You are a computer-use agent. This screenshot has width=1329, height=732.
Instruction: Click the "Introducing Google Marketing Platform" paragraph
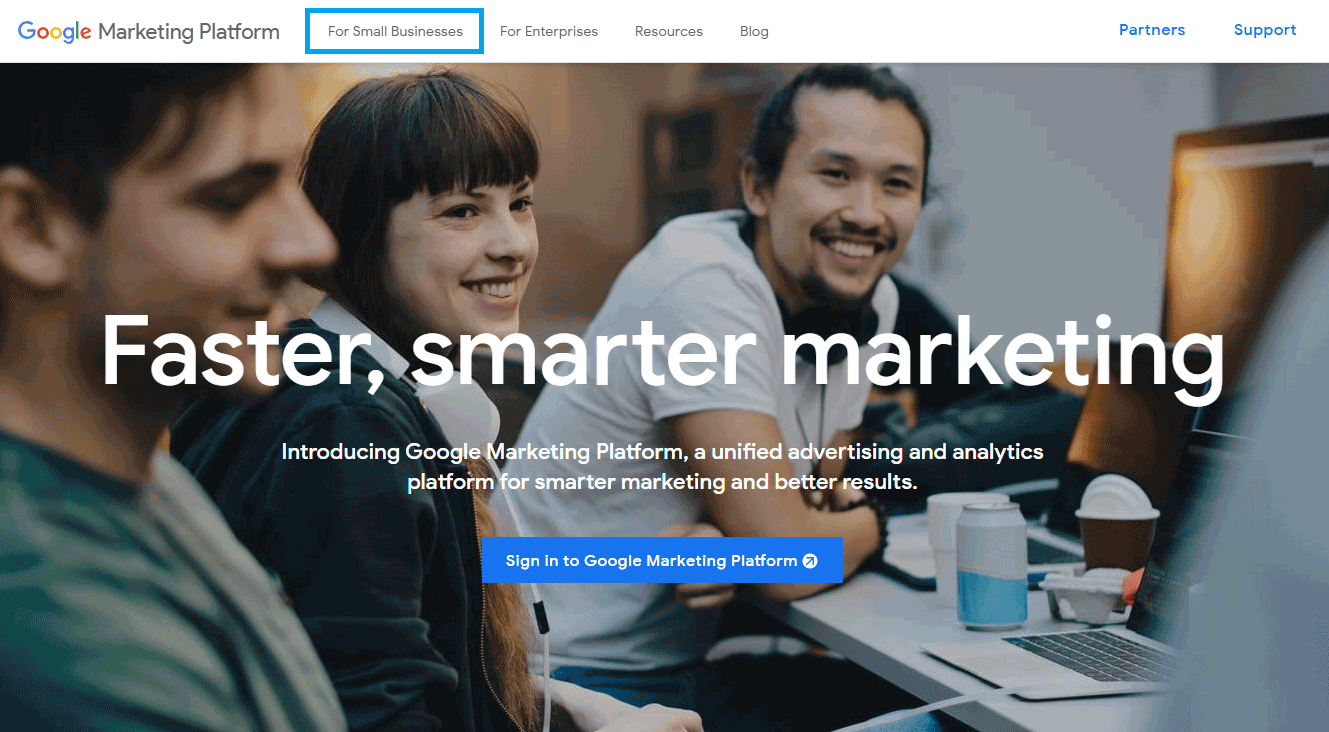[x=662, y=467]
